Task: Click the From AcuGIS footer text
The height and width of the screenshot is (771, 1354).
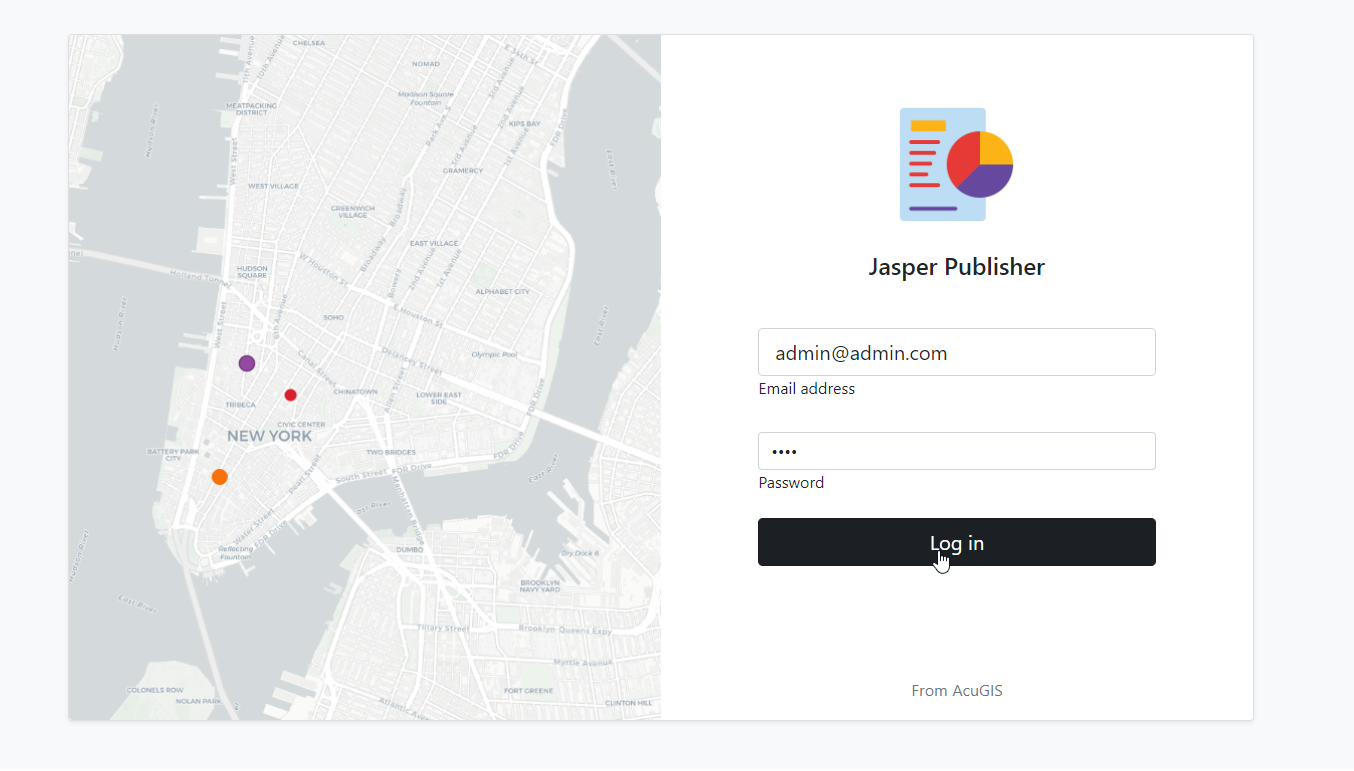Action: [x=957, y=691]
